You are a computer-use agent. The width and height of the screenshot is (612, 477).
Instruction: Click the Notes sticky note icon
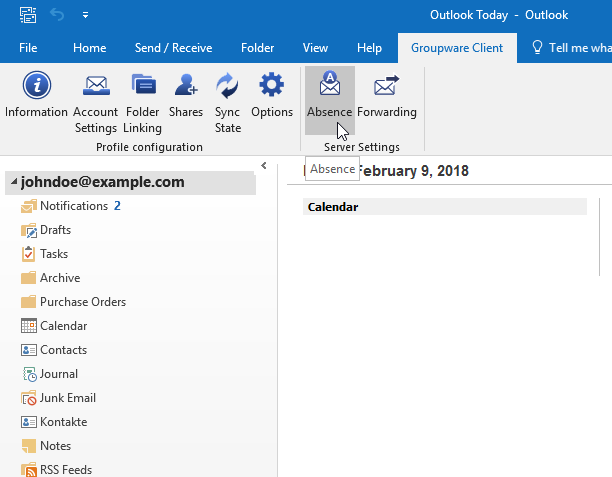(28, 446)
